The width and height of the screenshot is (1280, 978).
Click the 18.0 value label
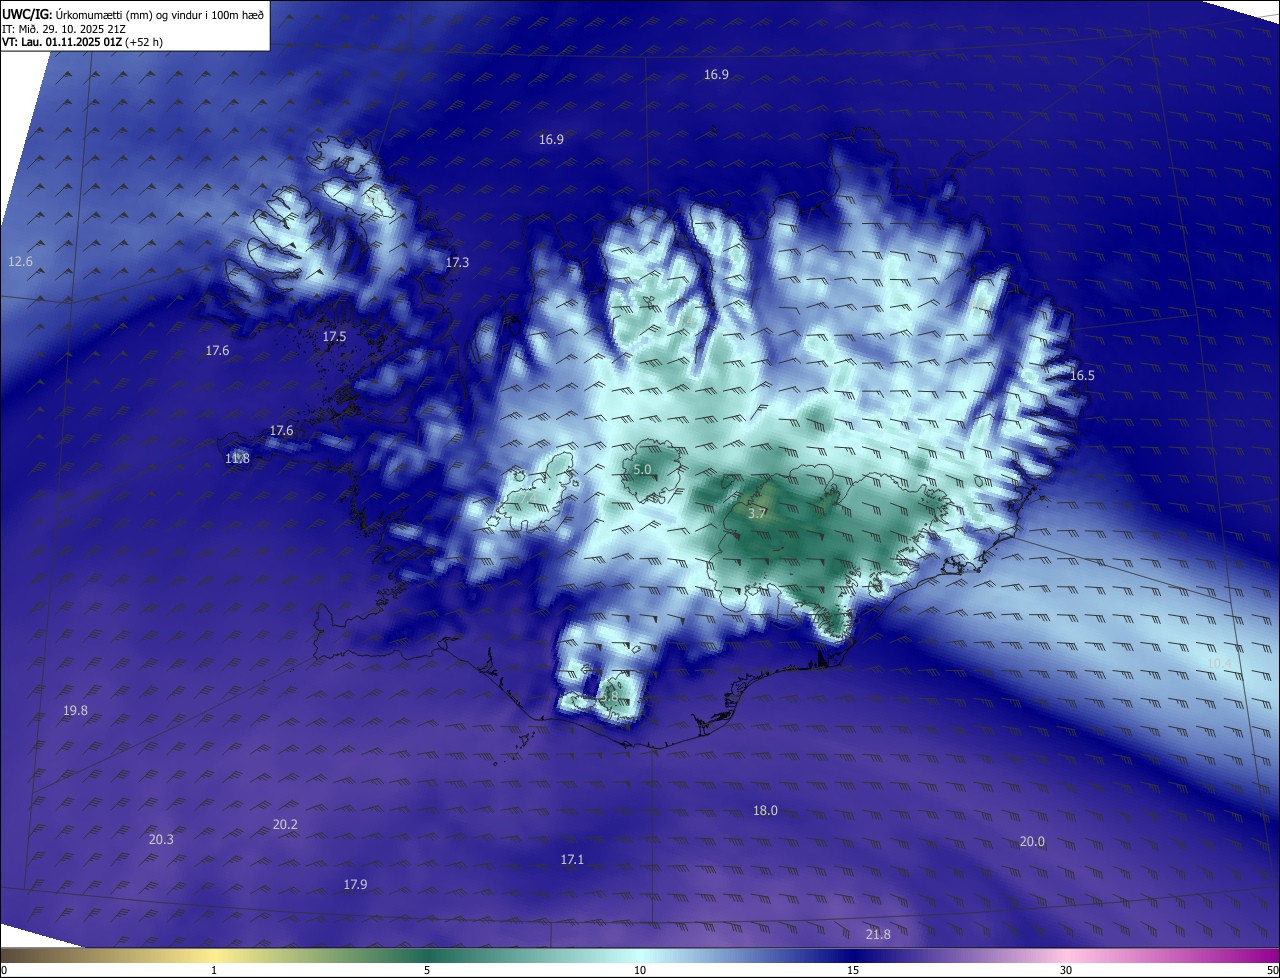(765, 811)
